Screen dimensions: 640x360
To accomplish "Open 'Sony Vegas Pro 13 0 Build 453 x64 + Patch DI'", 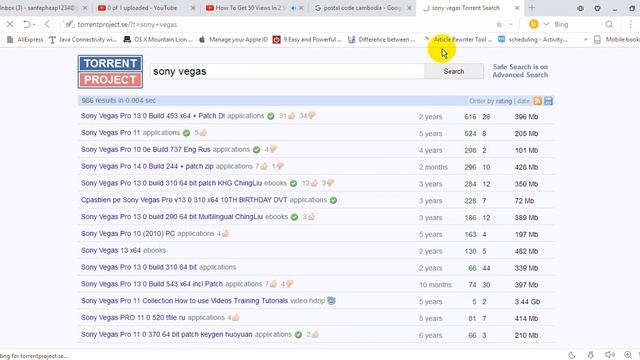I will click(x=153, y=116).
